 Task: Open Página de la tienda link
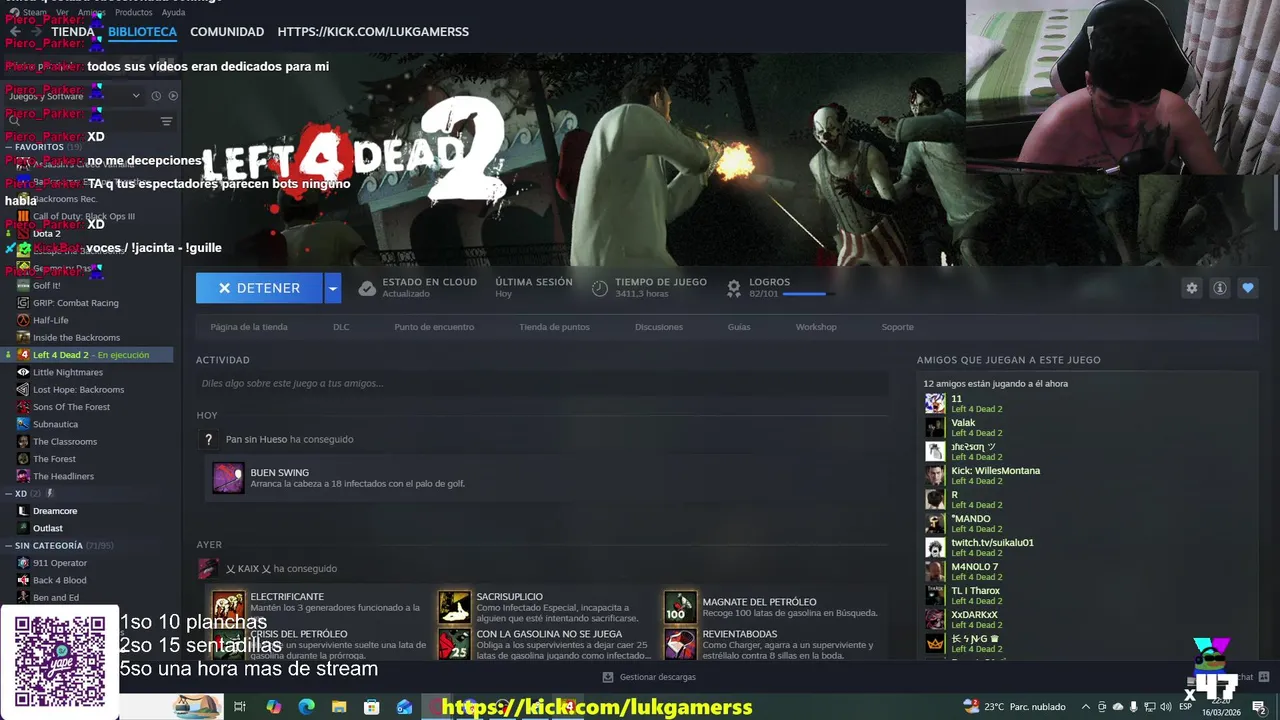(x=249, y=327)
